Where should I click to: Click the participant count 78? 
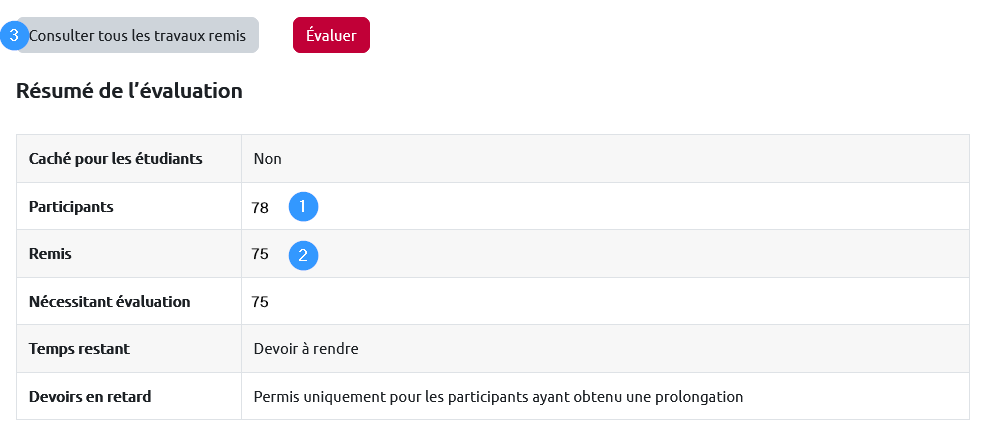(x=260, y=208)
